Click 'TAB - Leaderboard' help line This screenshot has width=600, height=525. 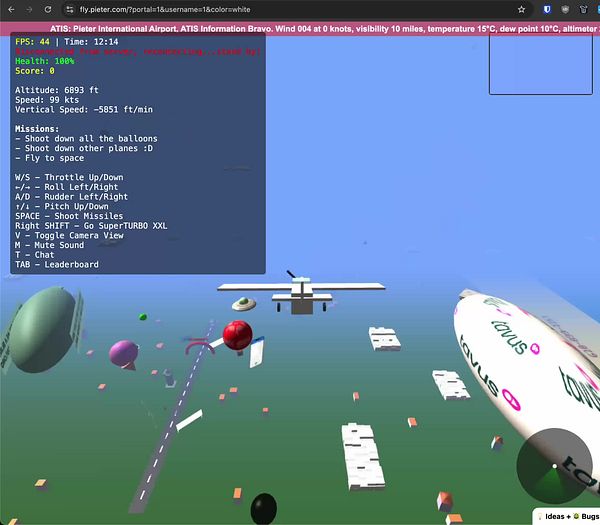tap(57, 264)
